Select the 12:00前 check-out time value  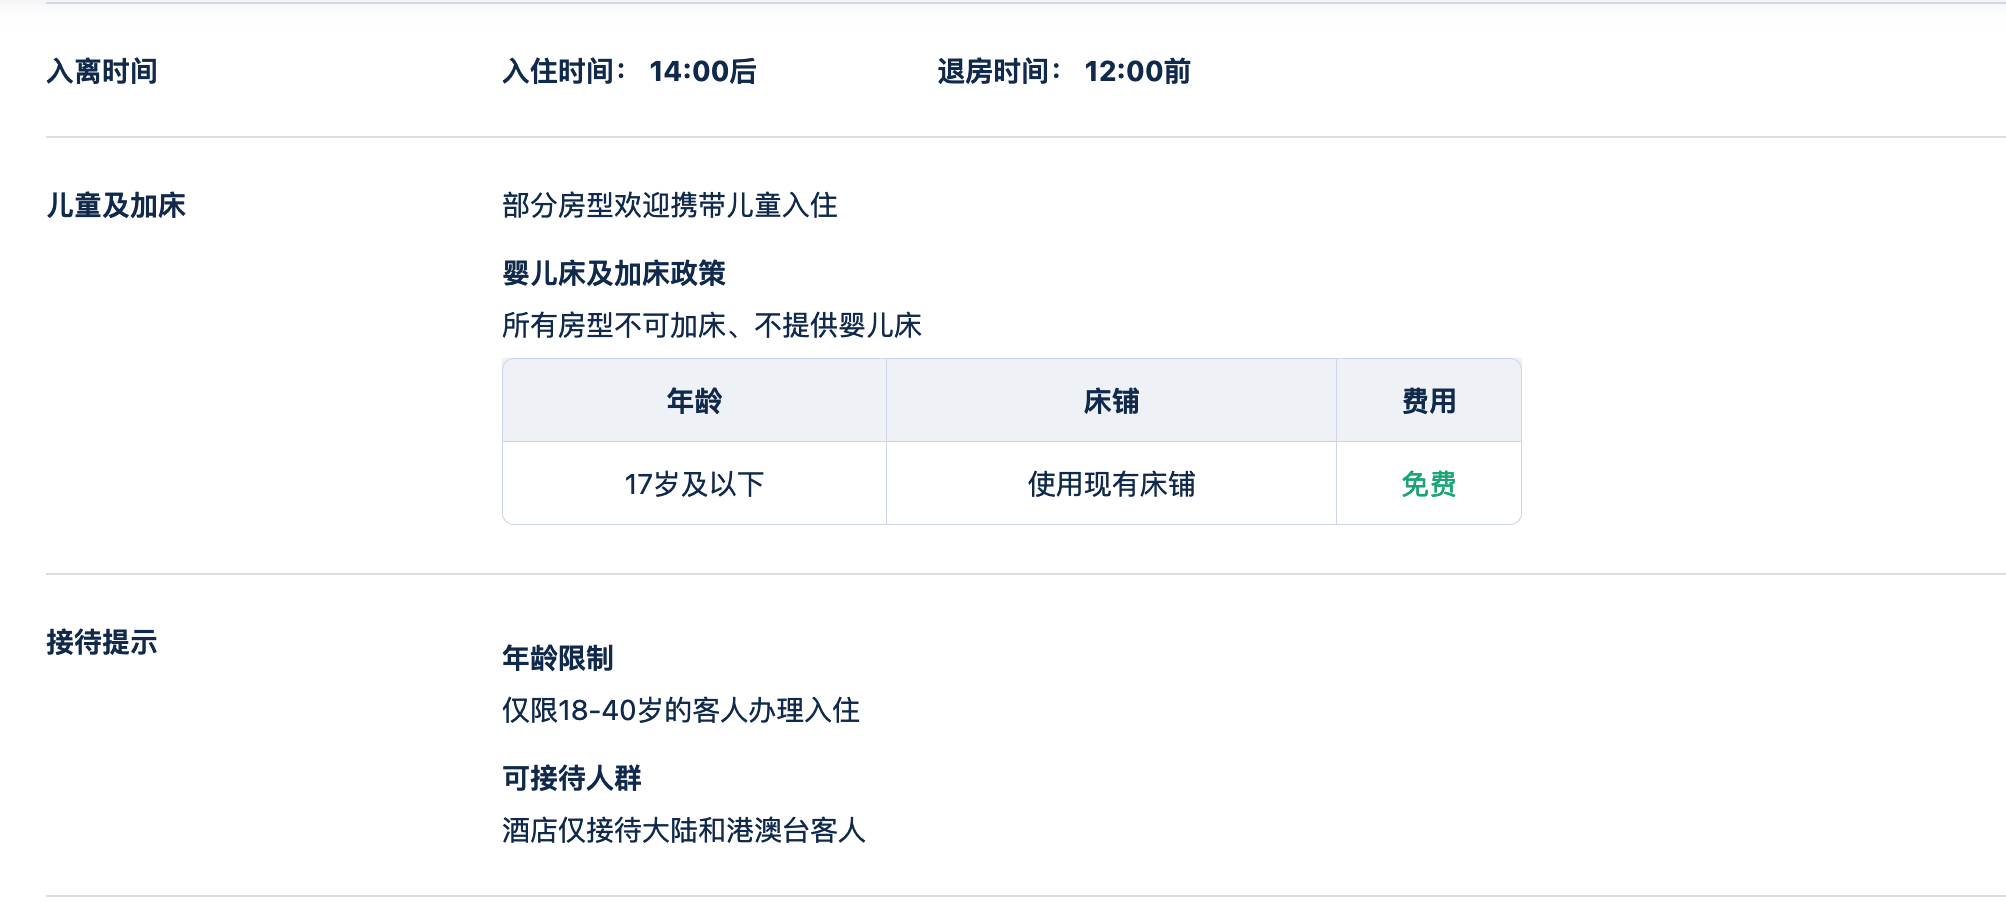pos(1138,72)
